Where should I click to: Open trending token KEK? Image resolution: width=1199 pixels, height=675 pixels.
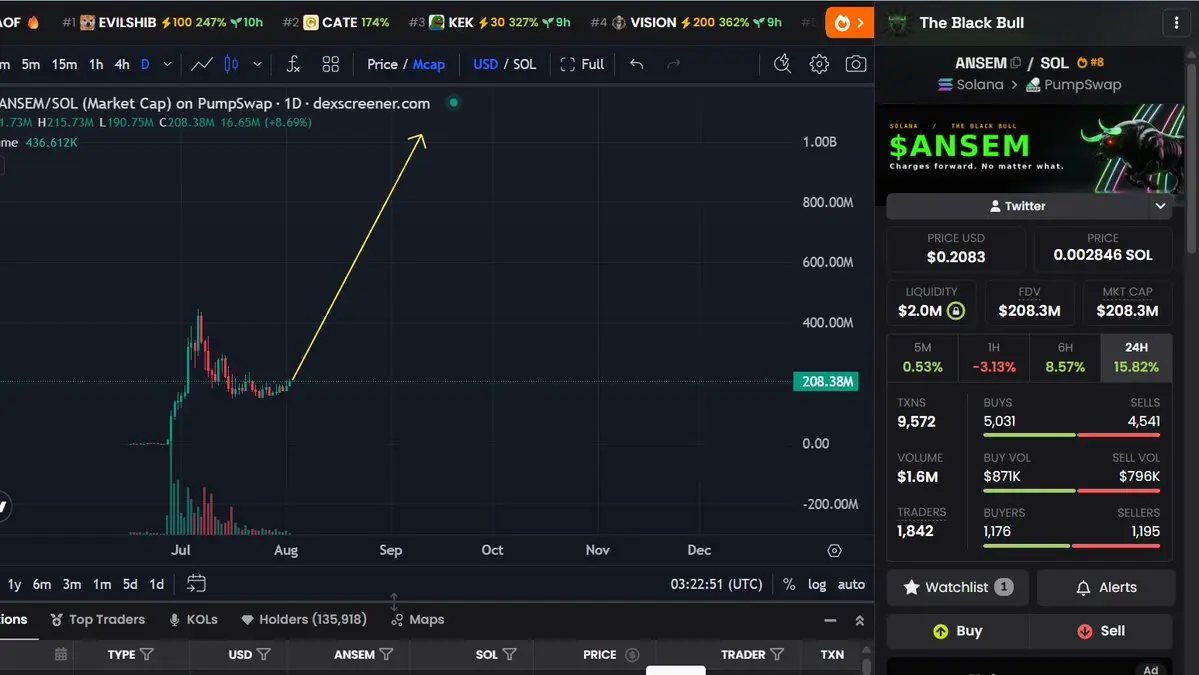(489, 22)
